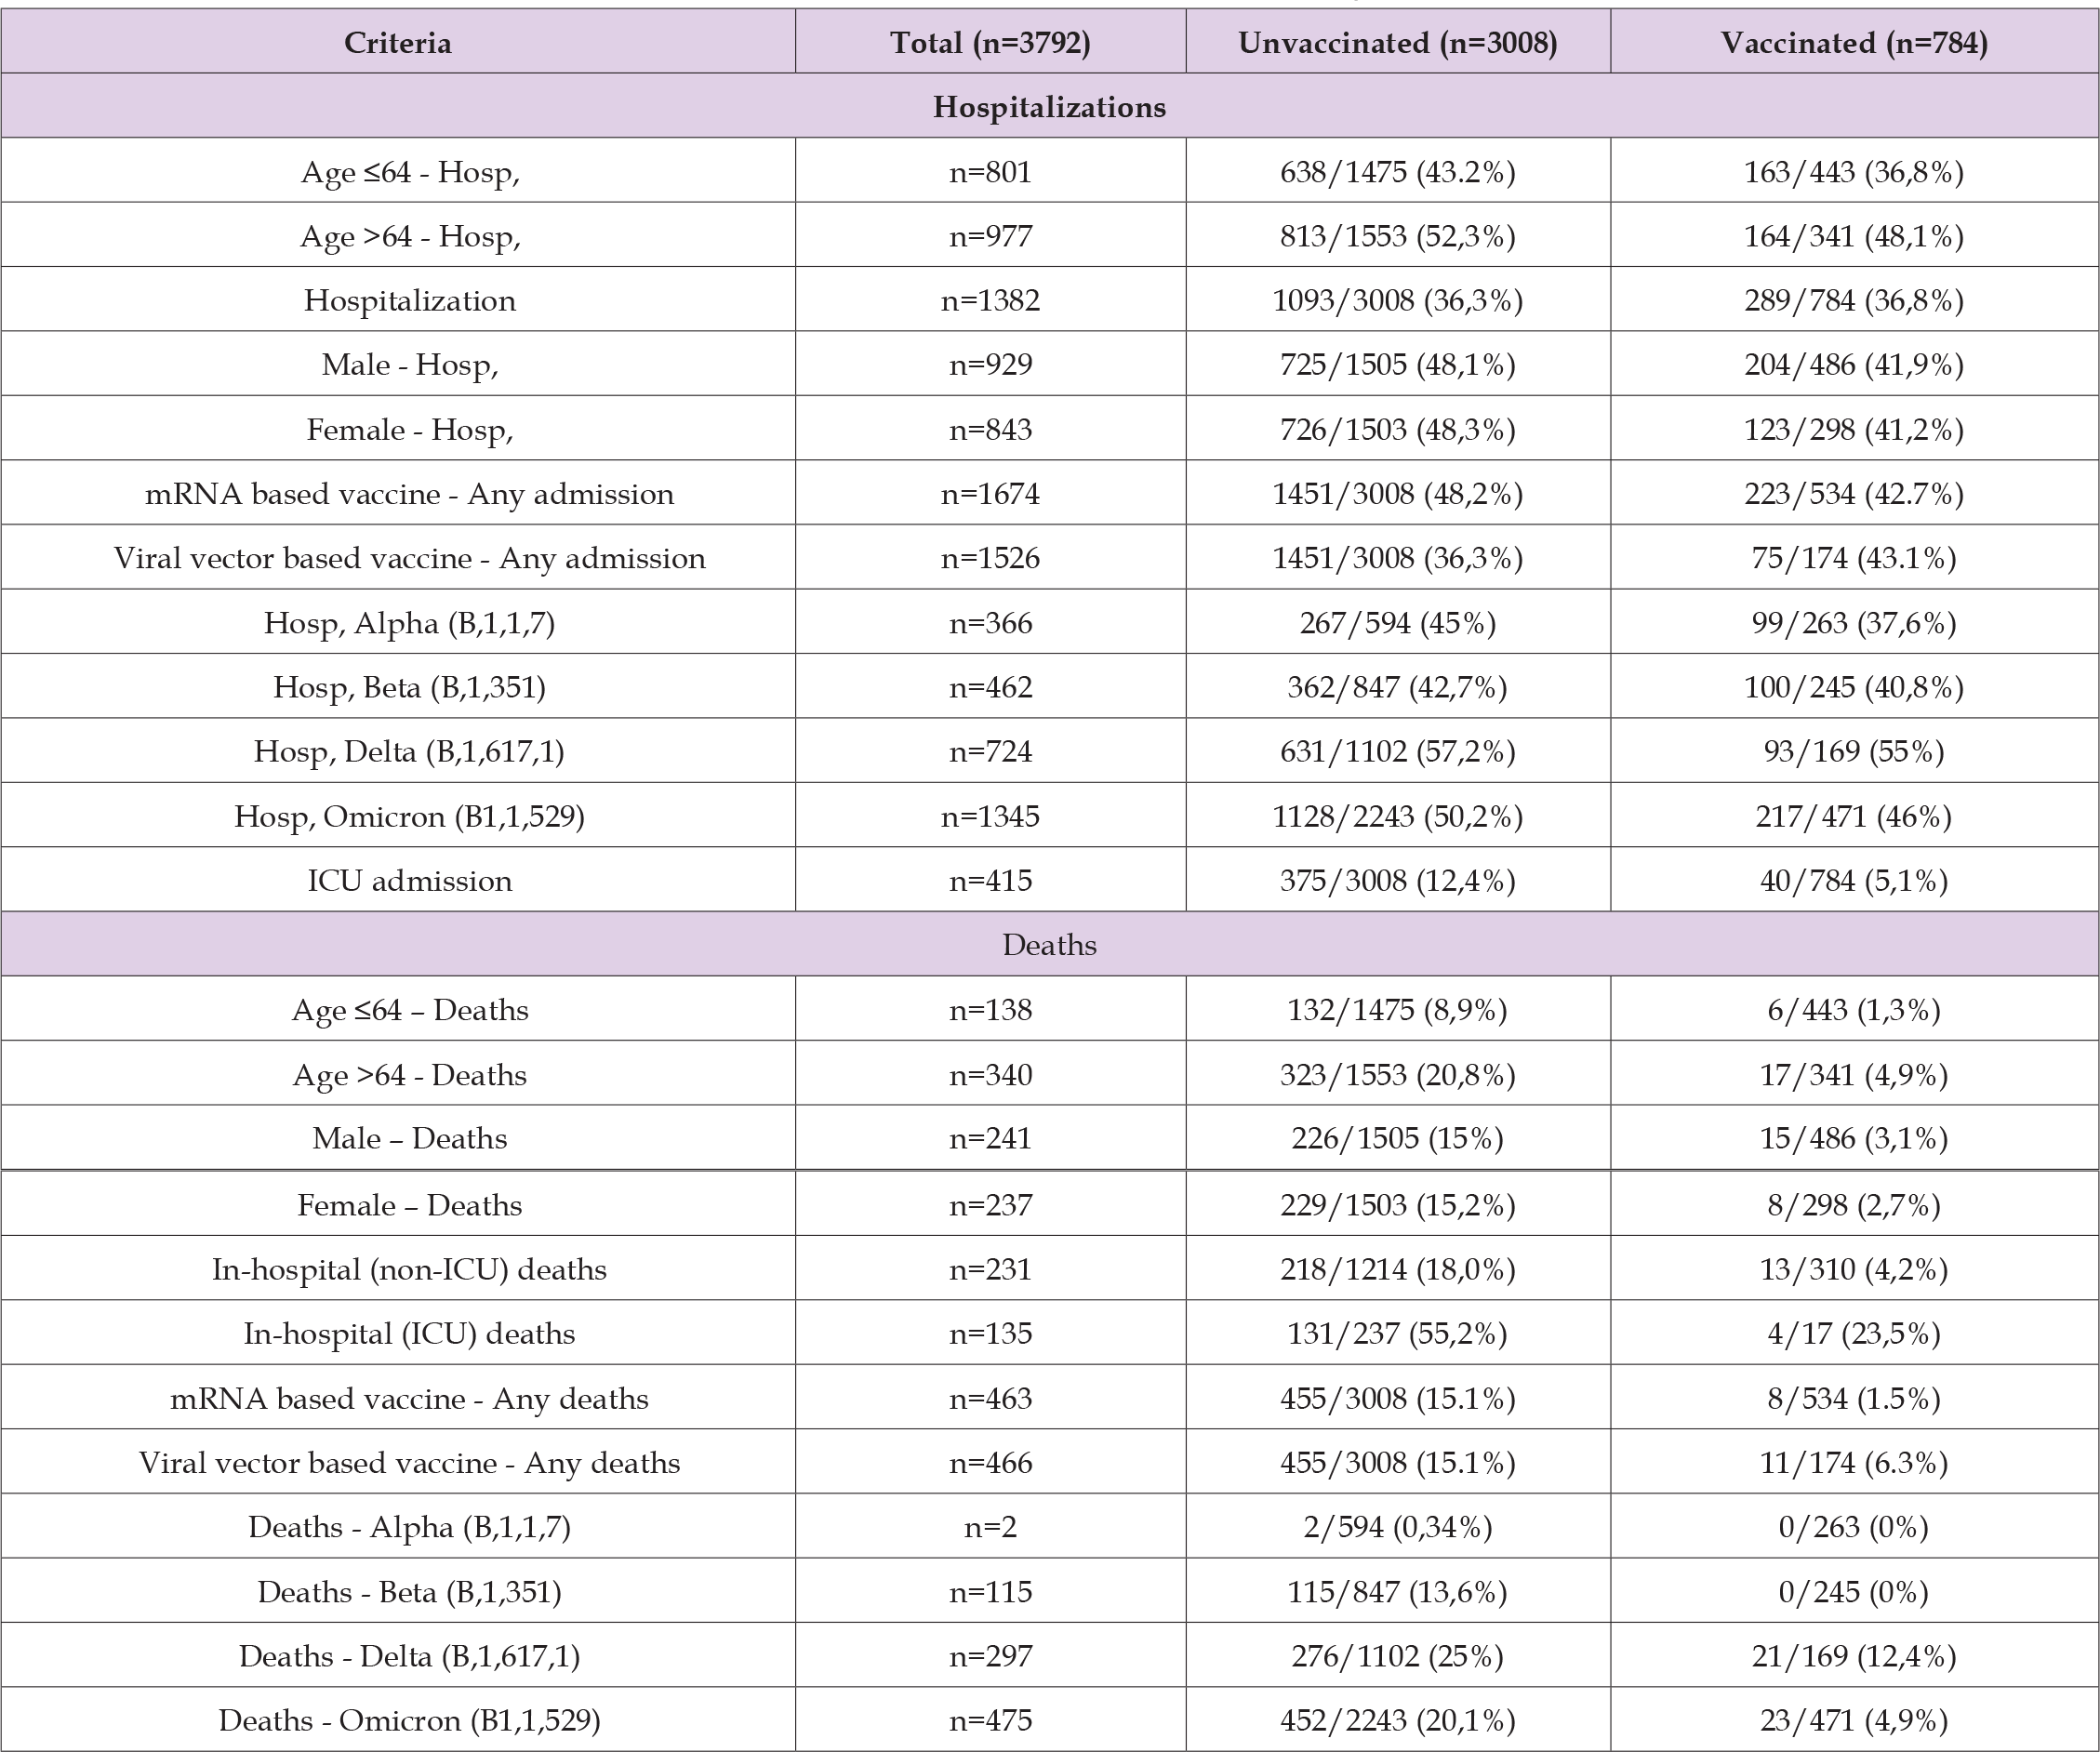This screenshot has width=2100, height=1752.
Task: Select the value '289/784 (36,8%)'
Action: point(1854,300)
